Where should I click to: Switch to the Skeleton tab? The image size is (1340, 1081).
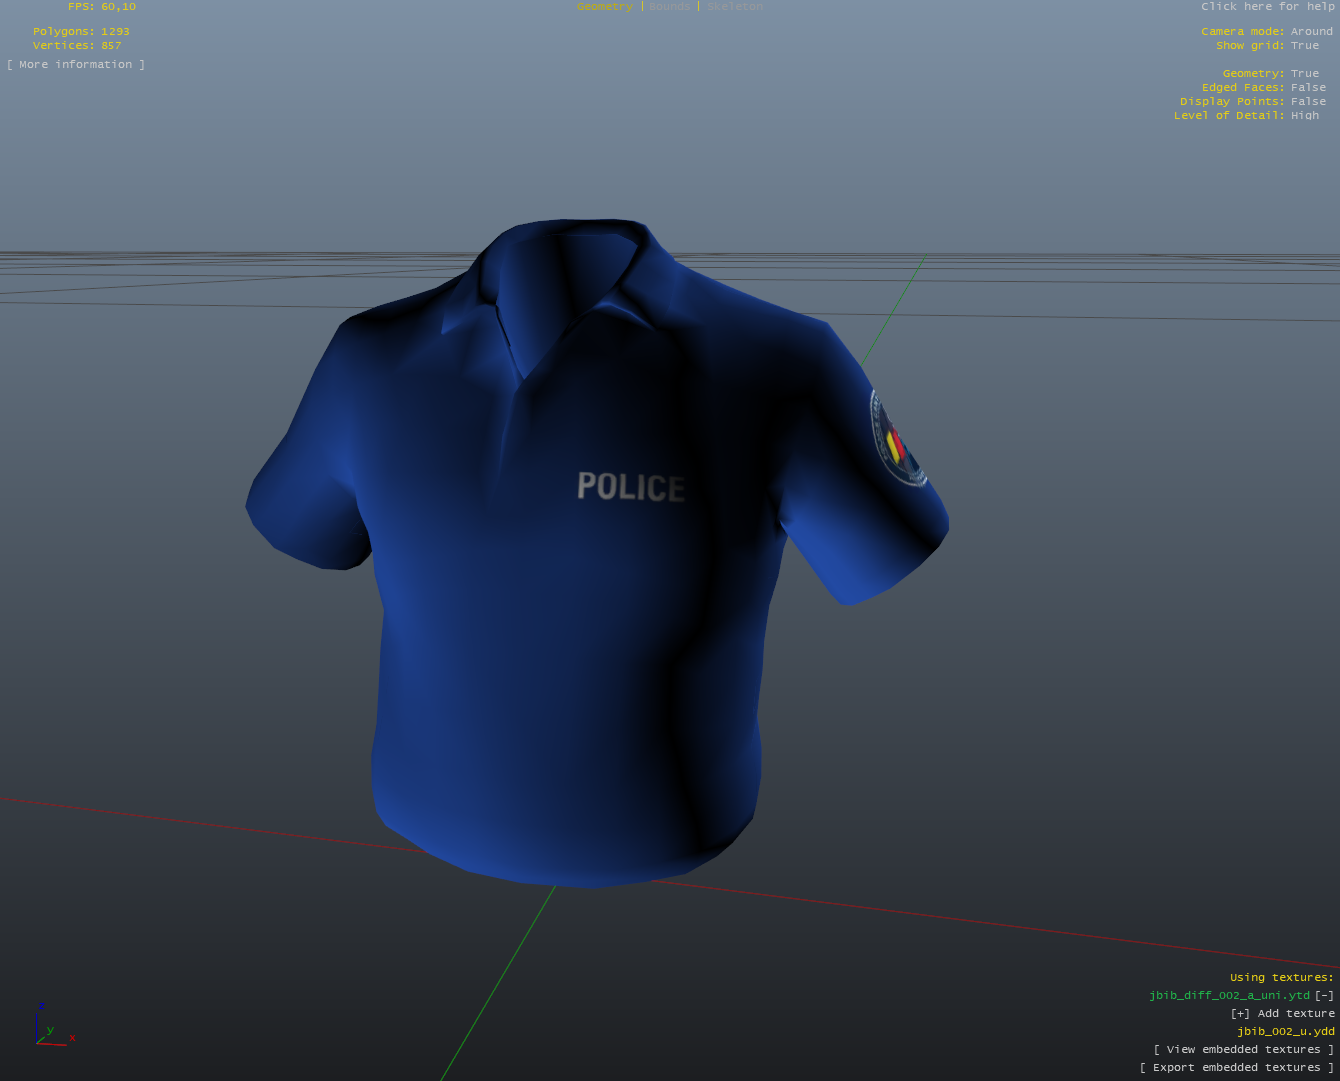[x=734, y=6]
